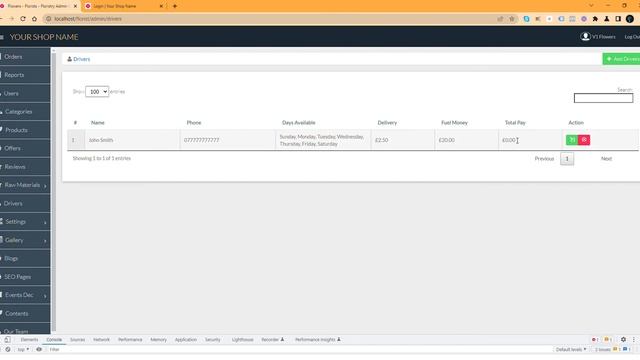Switch to the DevTools Application tab
Viewport: 640px width, 360px height.
186,340
